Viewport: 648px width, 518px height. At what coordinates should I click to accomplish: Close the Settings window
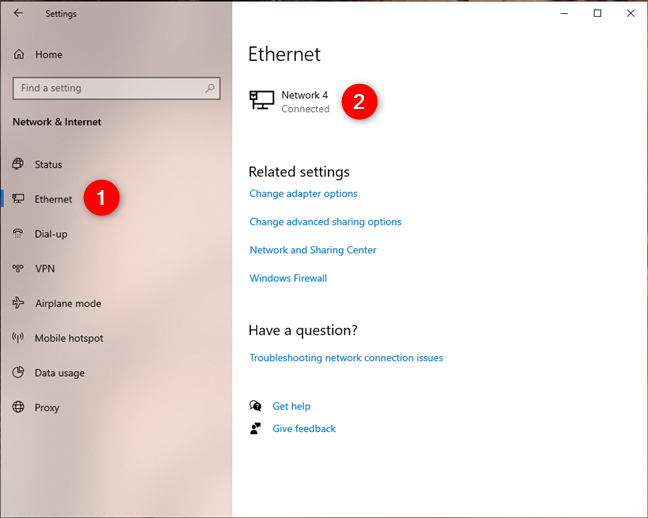pos(630,13)
